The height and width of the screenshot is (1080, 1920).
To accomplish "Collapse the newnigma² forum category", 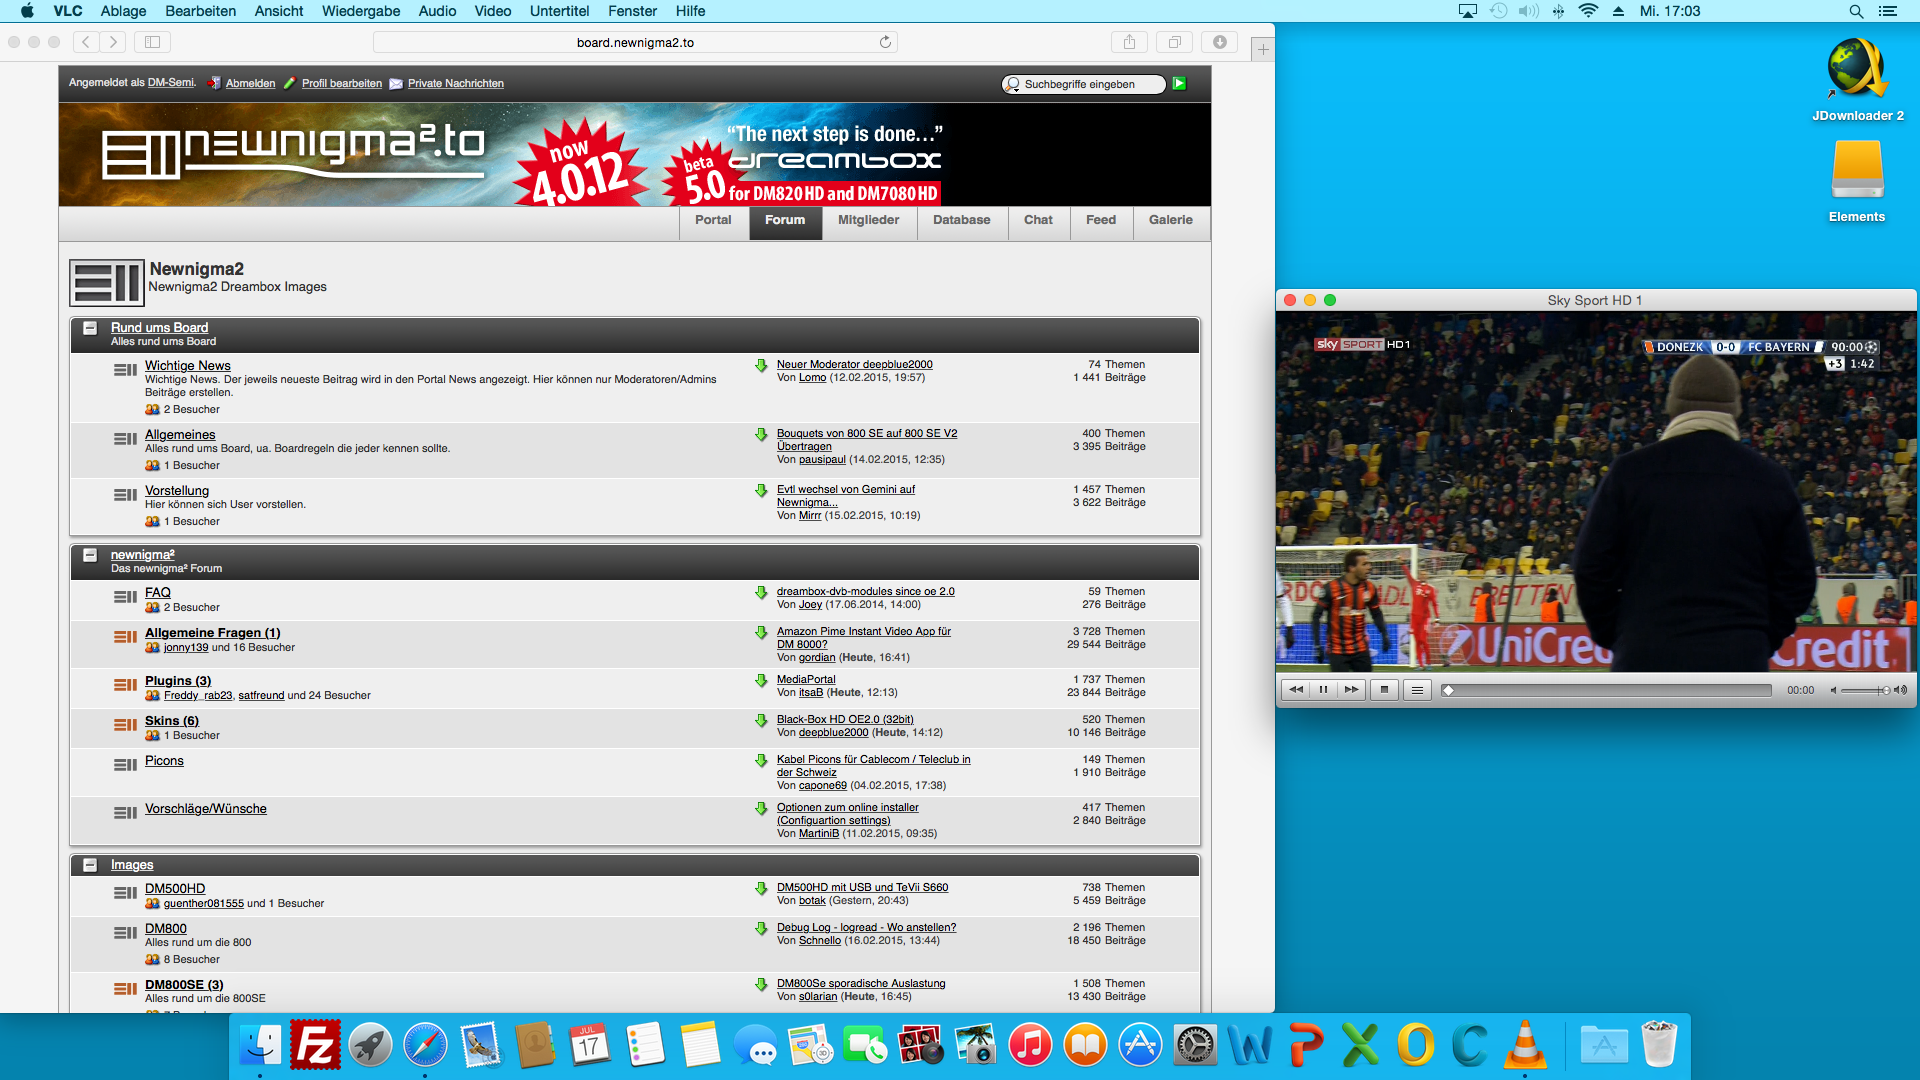I will [90, 555].
